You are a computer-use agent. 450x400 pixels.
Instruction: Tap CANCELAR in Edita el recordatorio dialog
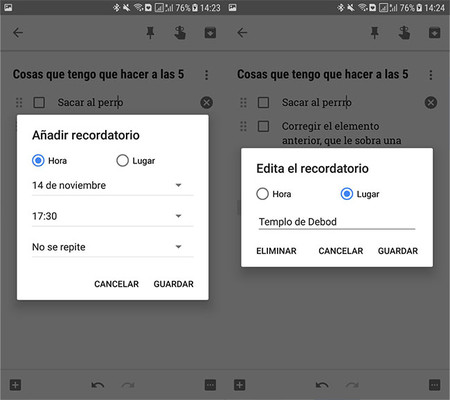[341, 251]
